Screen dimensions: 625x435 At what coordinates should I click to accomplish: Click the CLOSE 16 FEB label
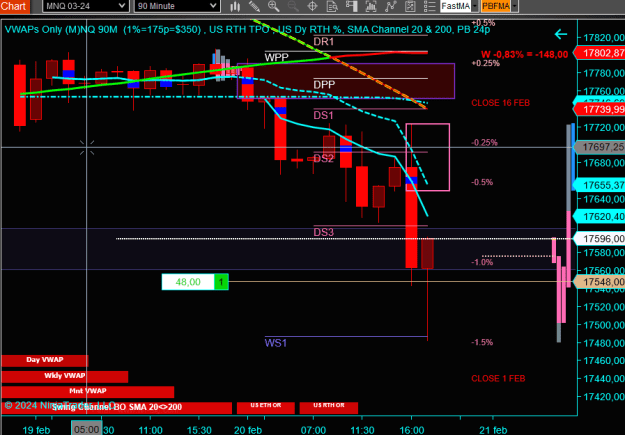501,103
